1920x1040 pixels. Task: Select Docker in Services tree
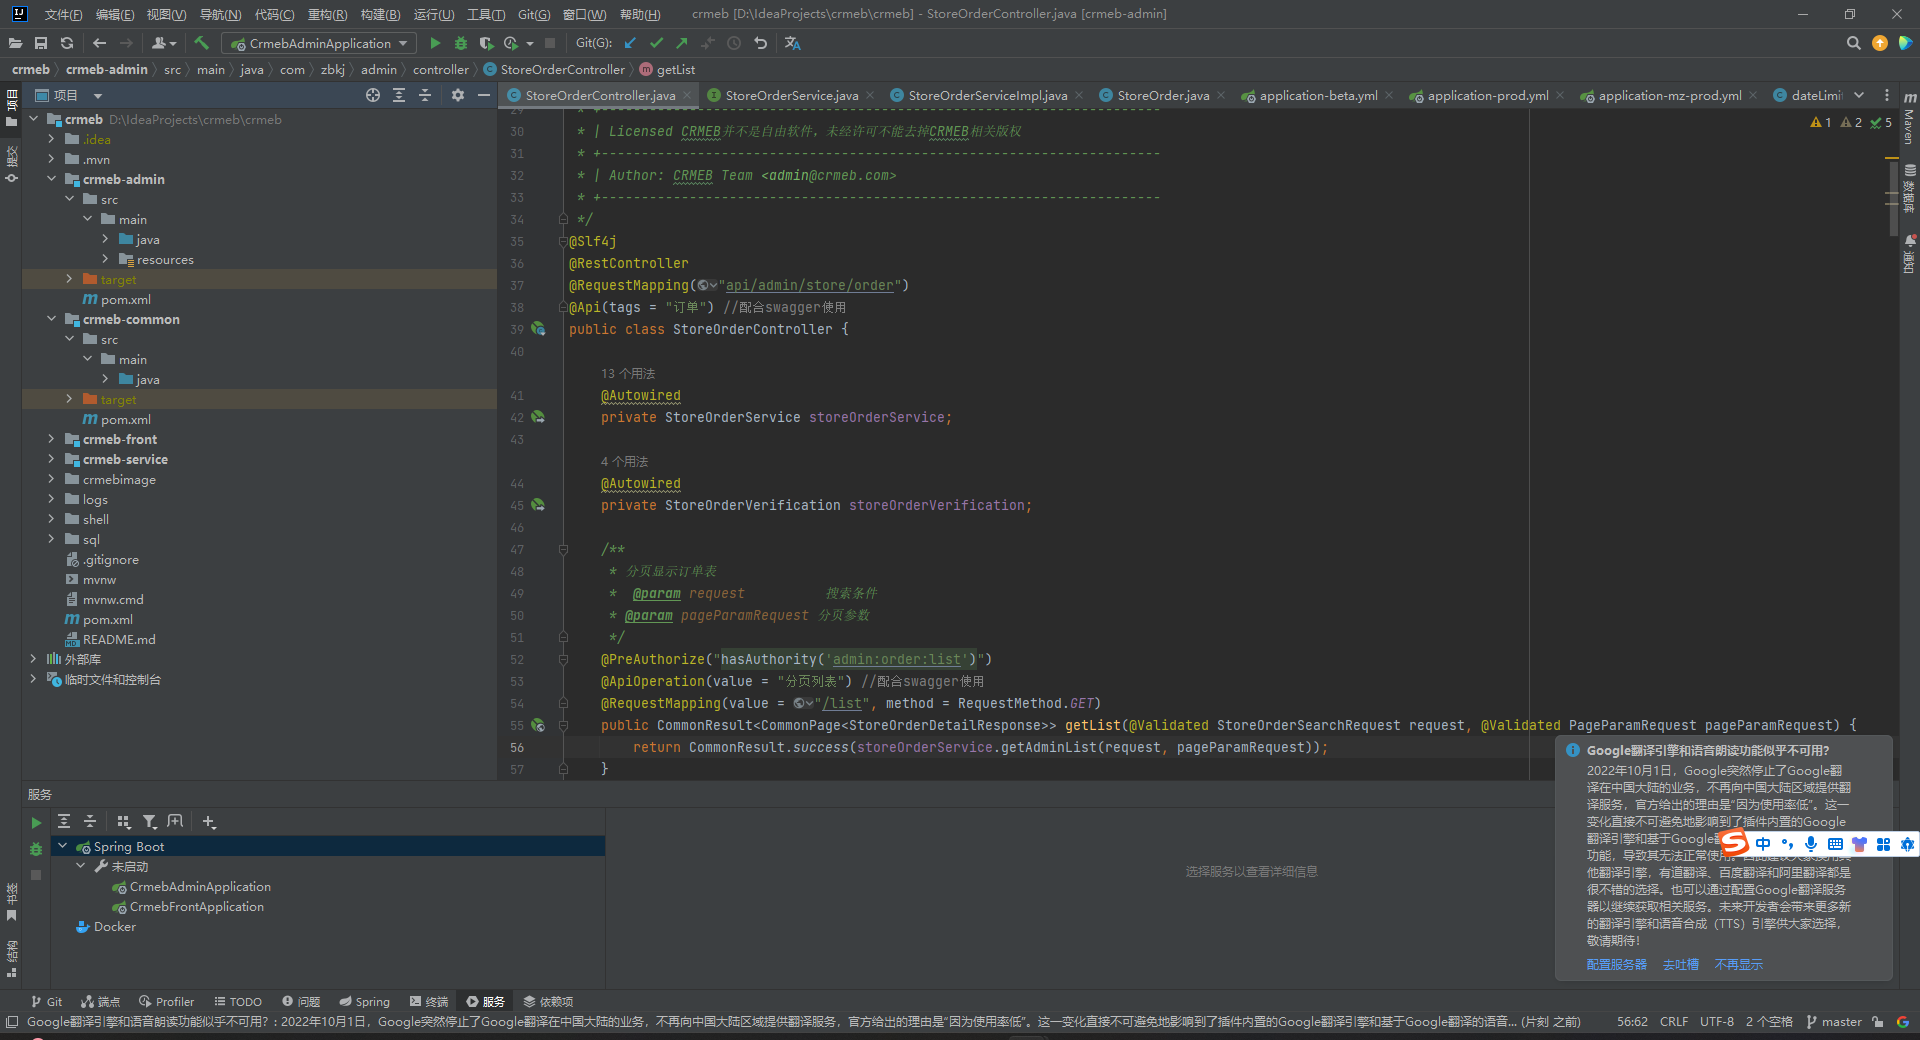114,926
